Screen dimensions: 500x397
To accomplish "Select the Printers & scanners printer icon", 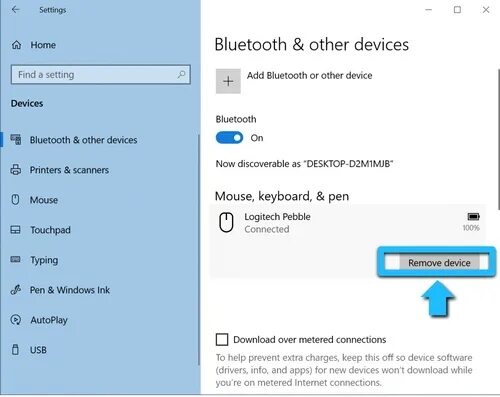I will click(16, 170).
